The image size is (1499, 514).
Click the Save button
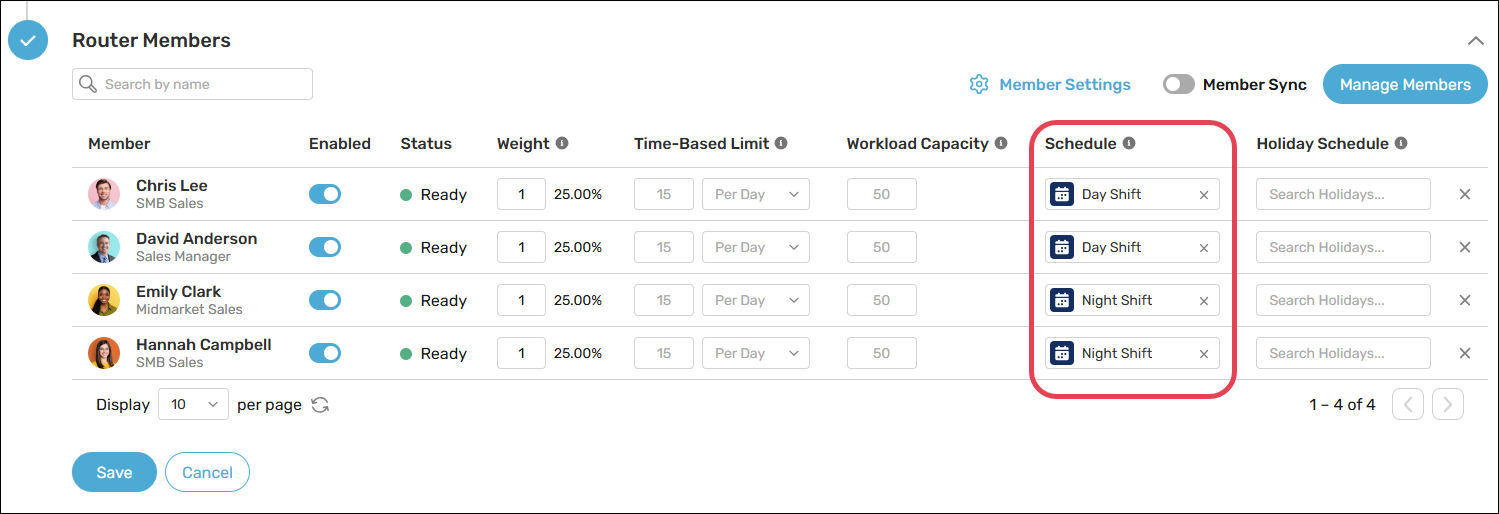(114, 473)
